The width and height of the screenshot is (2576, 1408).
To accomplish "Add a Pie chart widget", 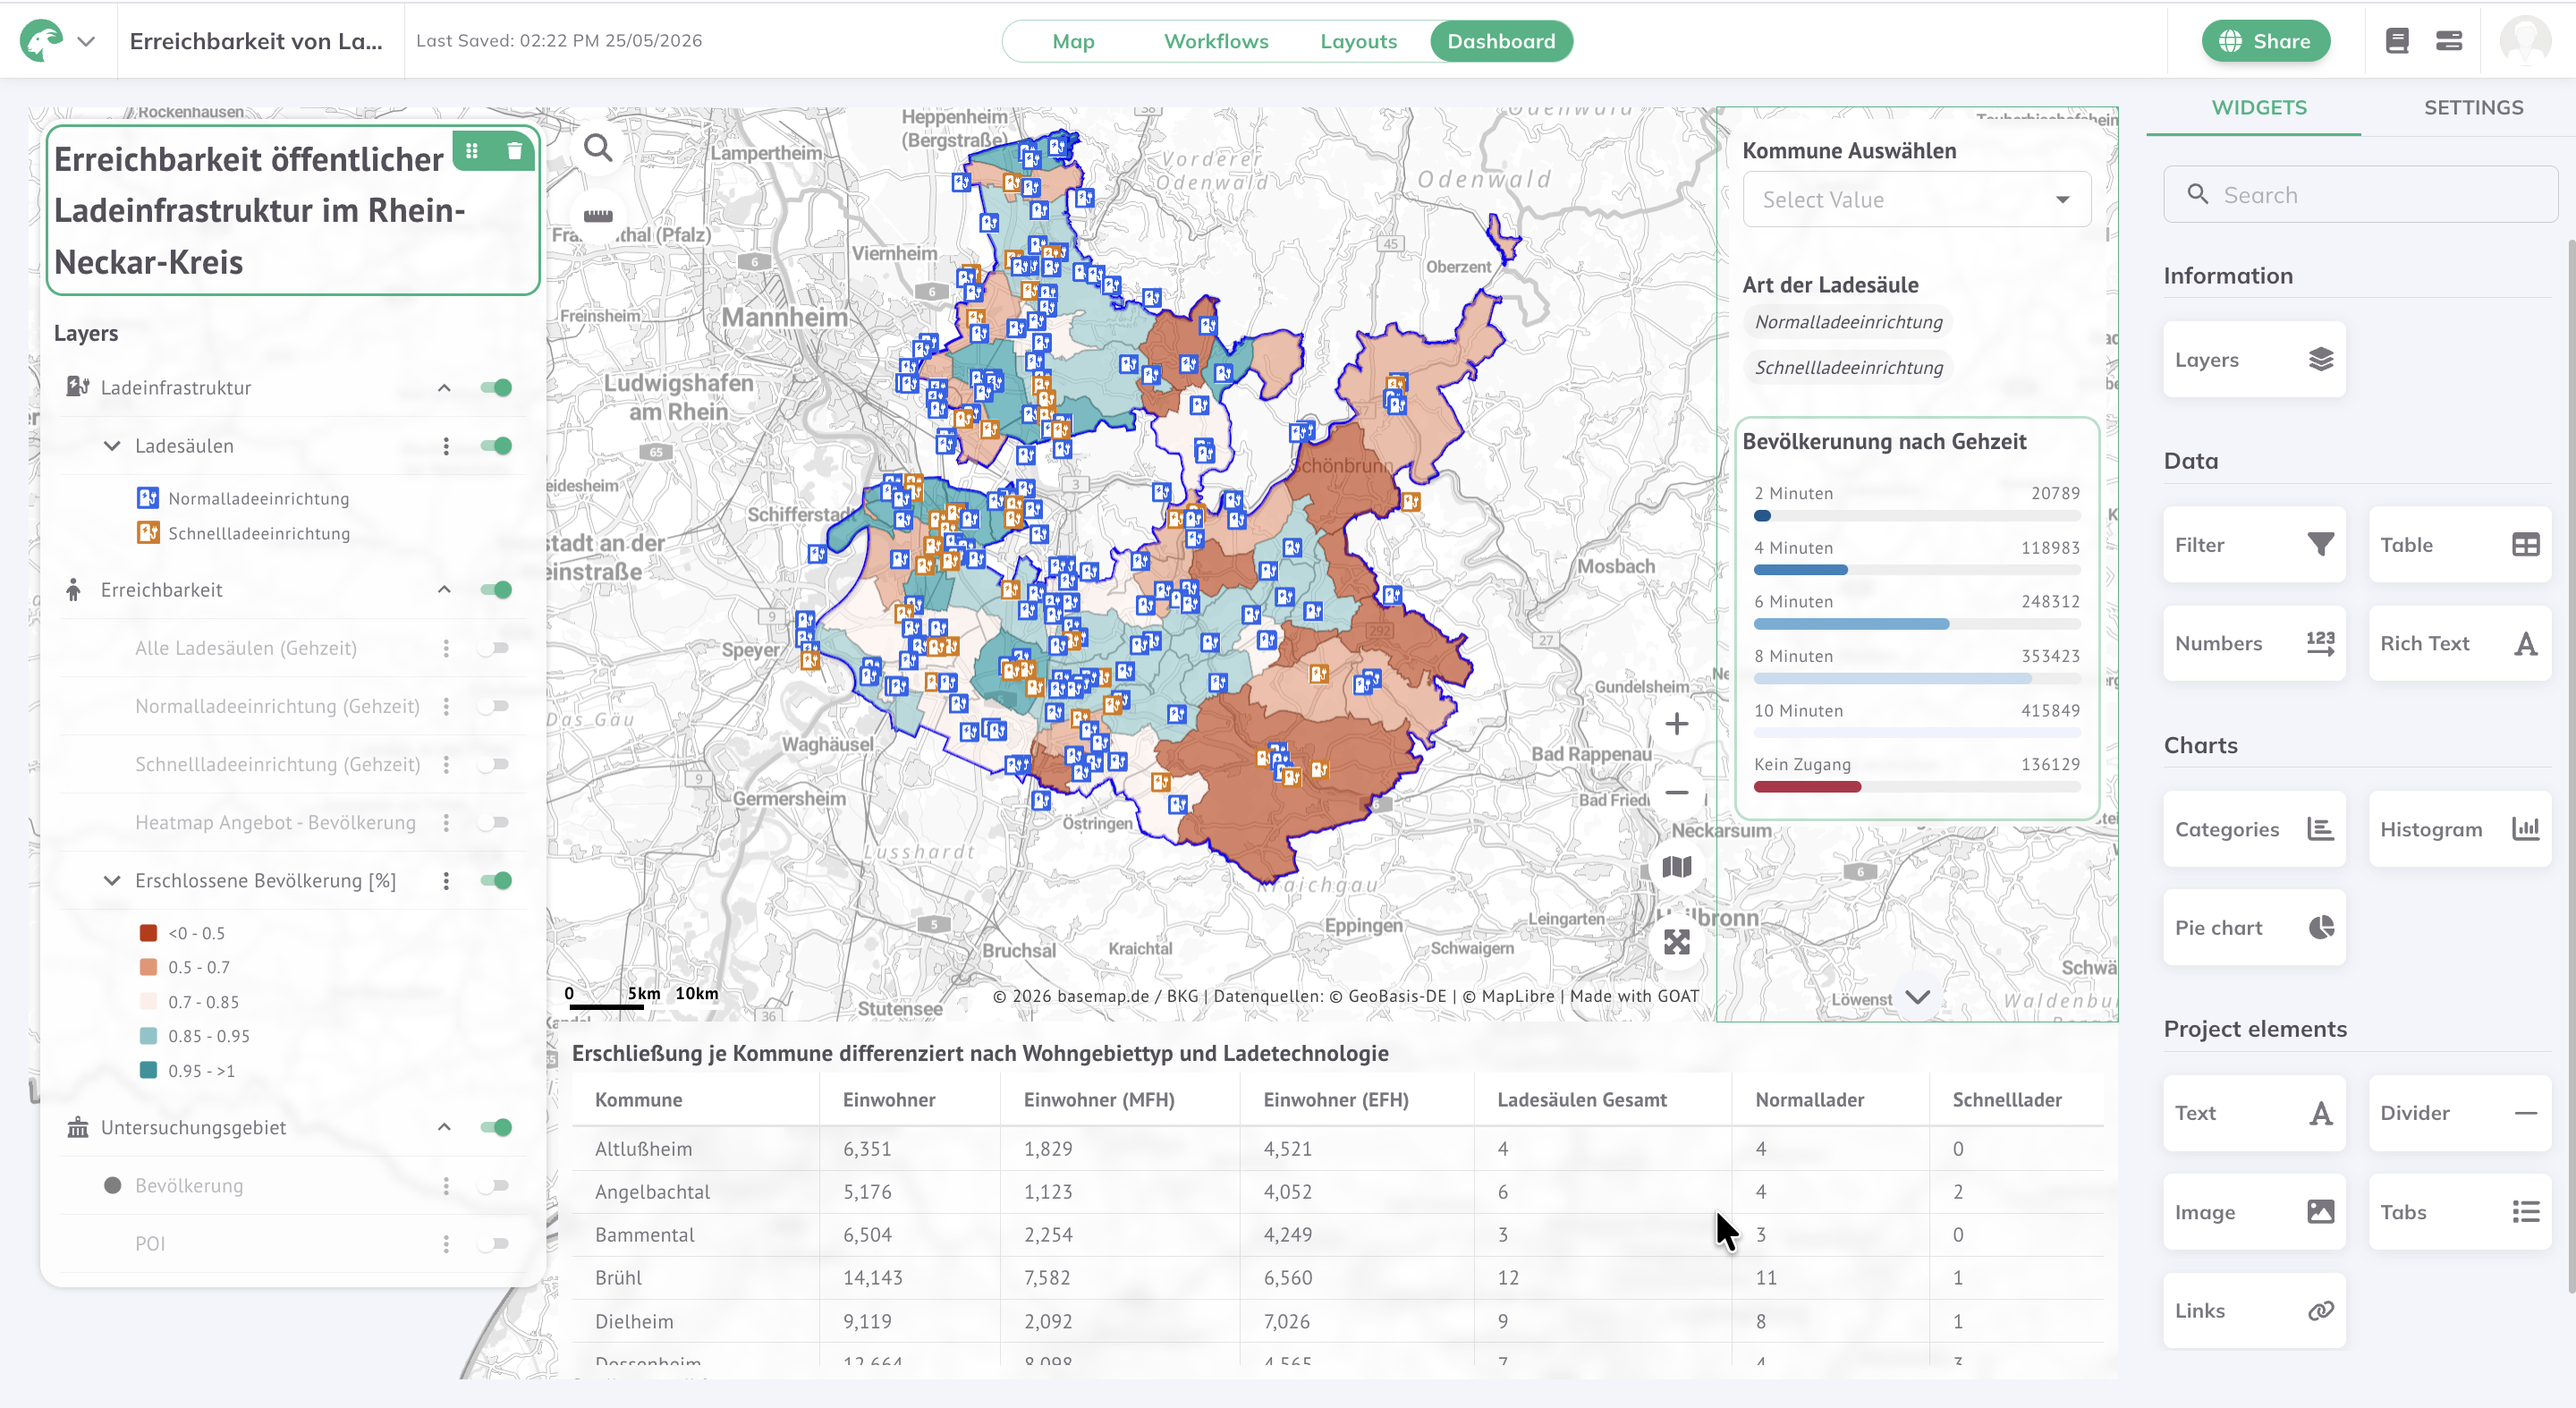I will tap(2254, 927).
